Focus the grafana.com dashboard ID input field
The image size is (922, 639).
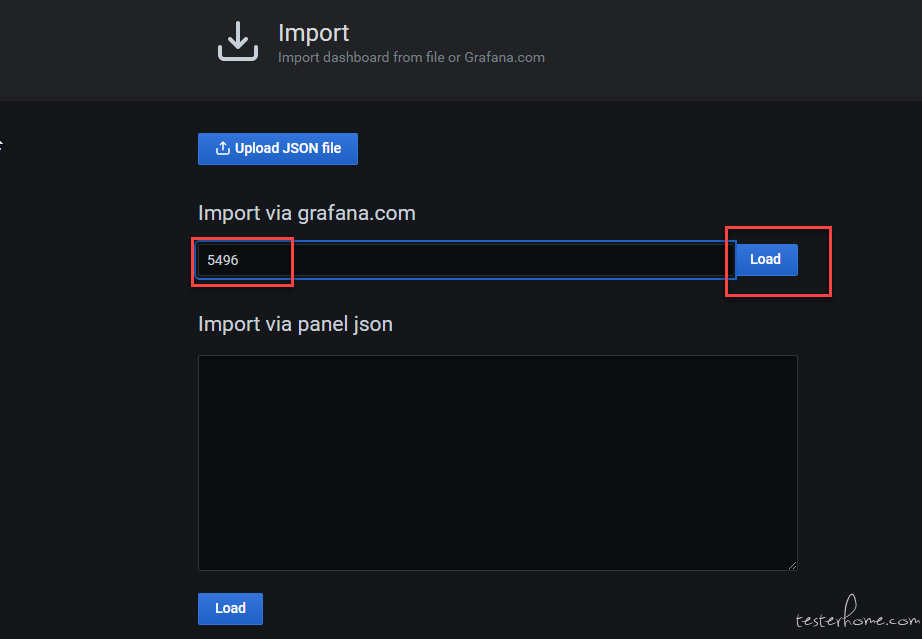(x=466, y=260)
